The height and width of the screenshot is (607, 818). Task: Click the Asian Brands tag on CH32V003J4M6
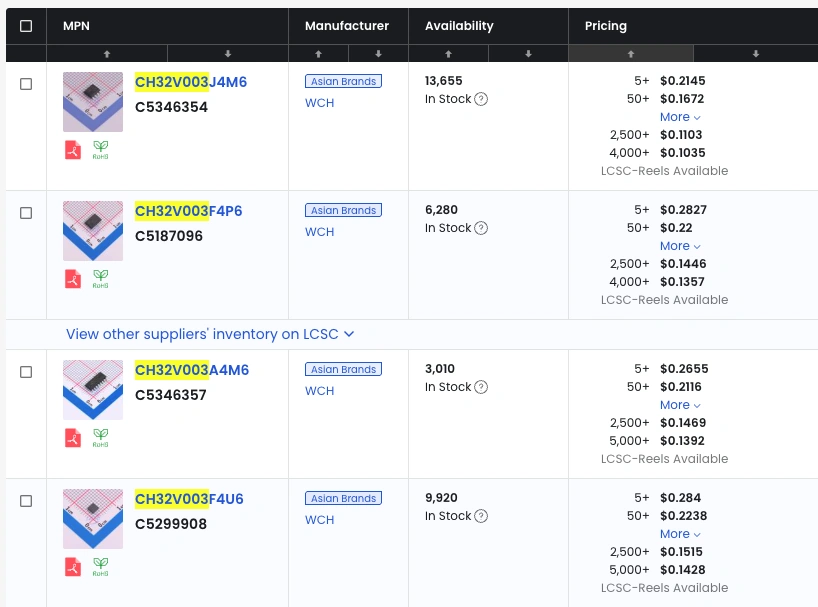[343, 81]
